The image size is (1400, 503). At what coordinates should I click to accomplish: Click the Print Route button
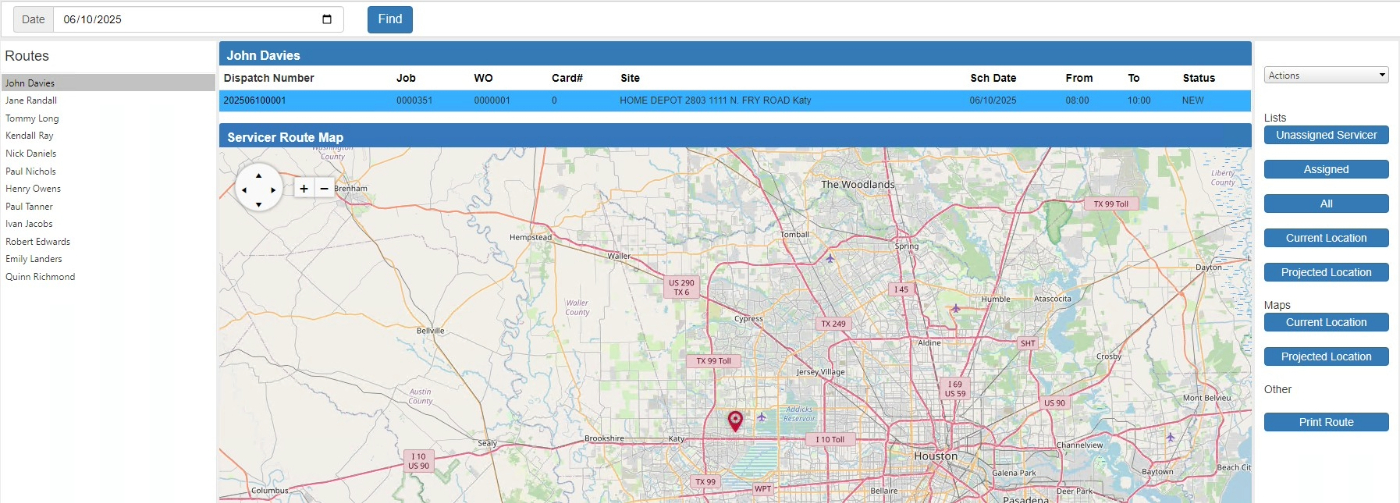(1326, 422)
